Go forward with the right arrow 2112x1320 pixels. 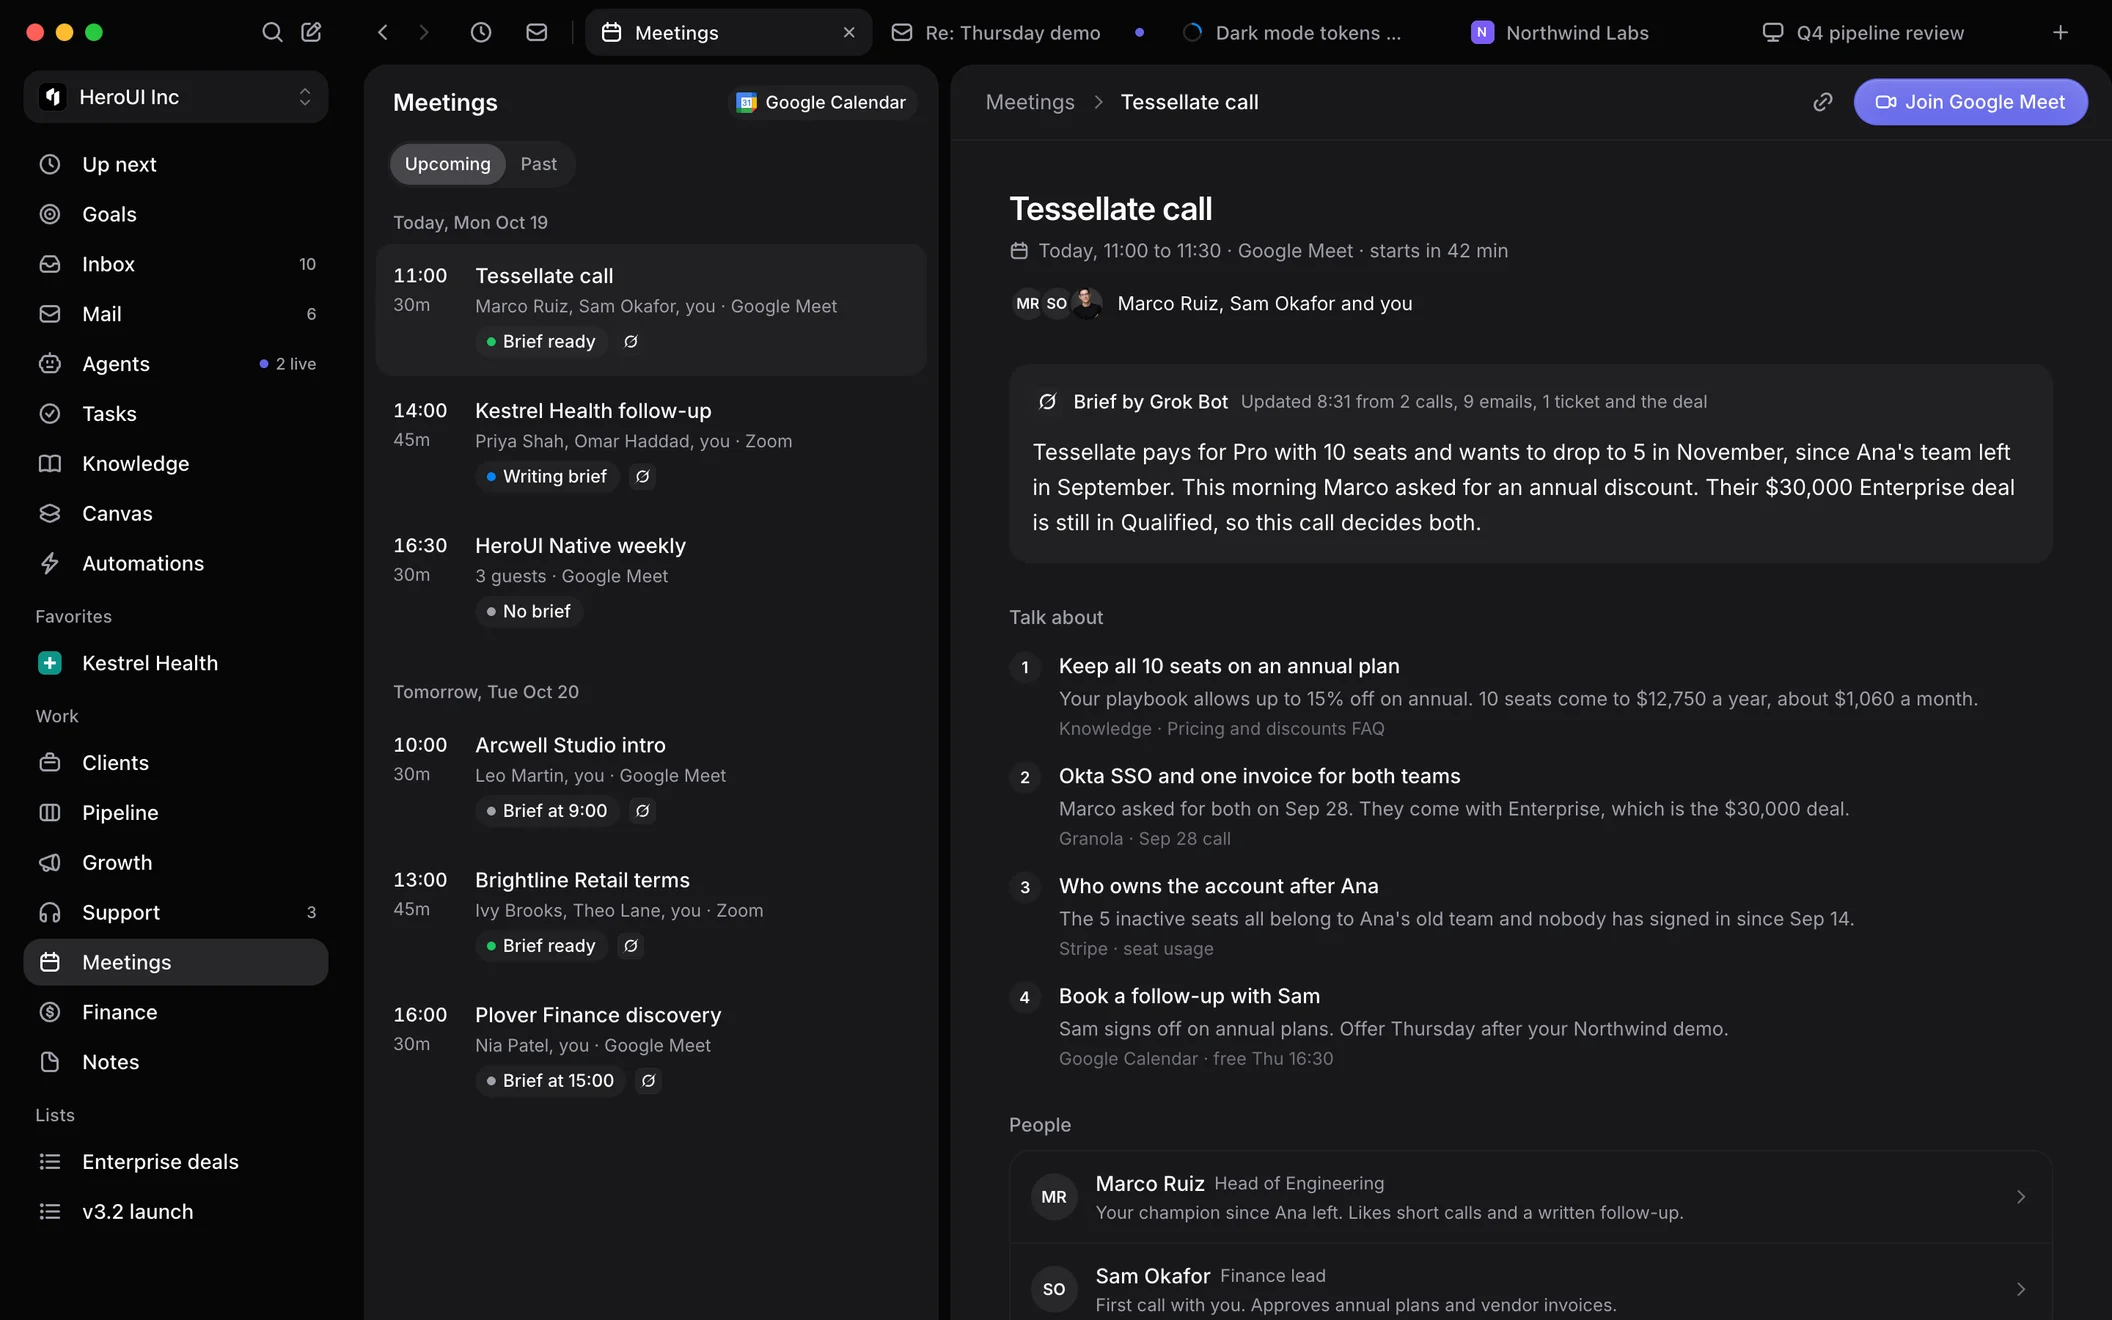424,32
